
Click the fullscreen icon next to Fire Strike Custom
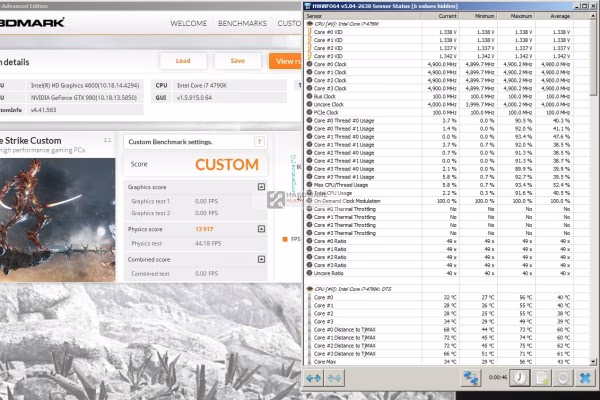click(108, 140)
